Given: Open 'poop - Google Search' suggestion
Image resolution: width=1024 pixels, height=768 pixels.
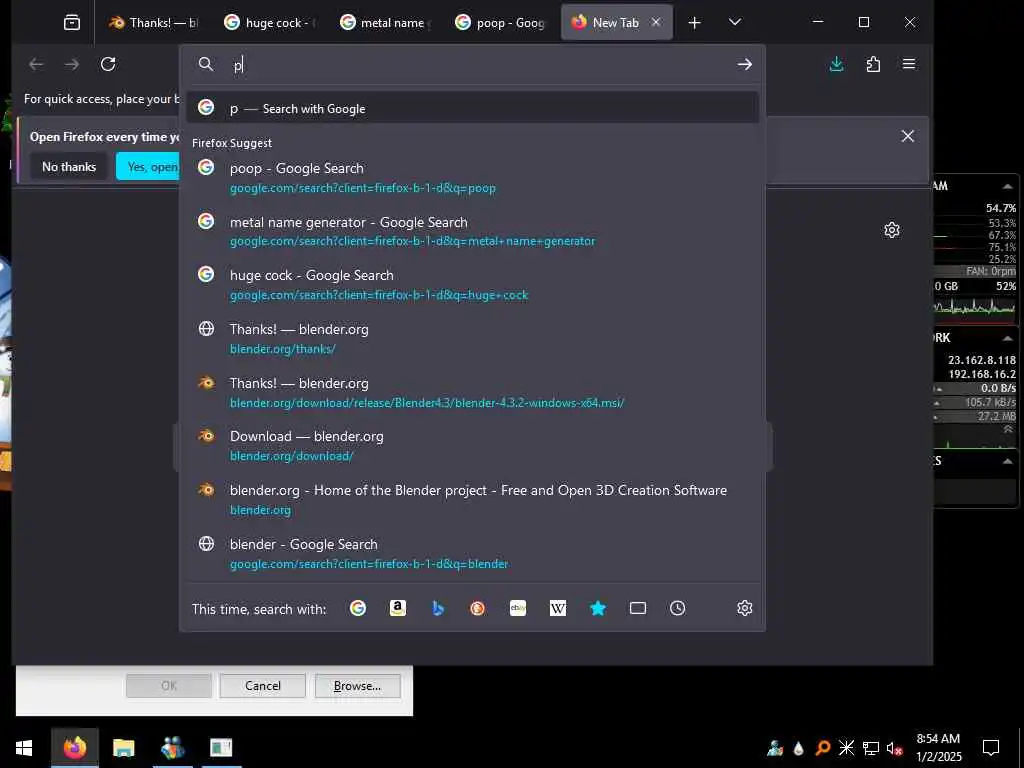Looking at the screenshot, I should click(472, 178).
